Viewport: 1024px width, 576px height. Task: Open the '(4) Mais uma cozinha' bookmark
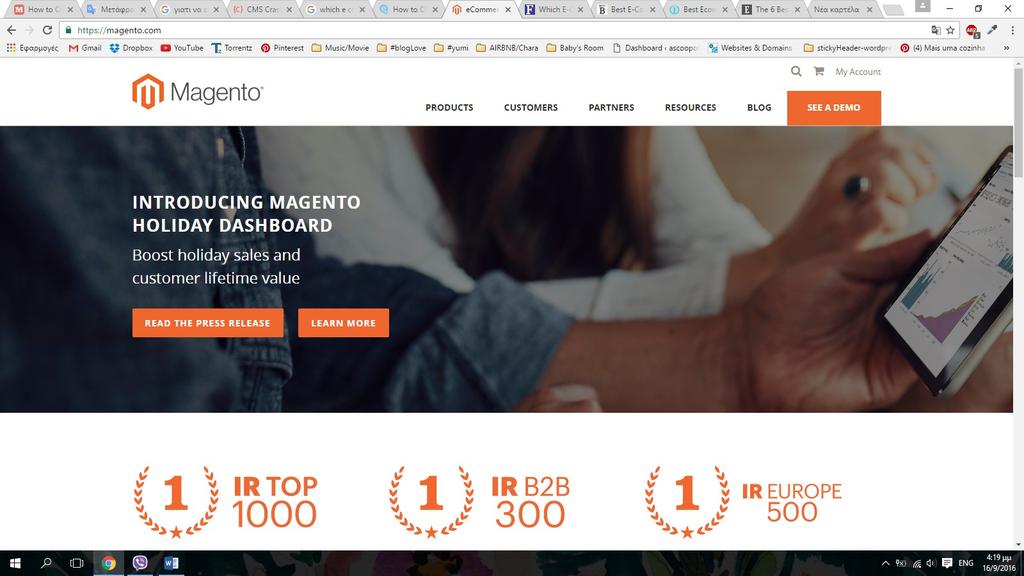[943, 48]
